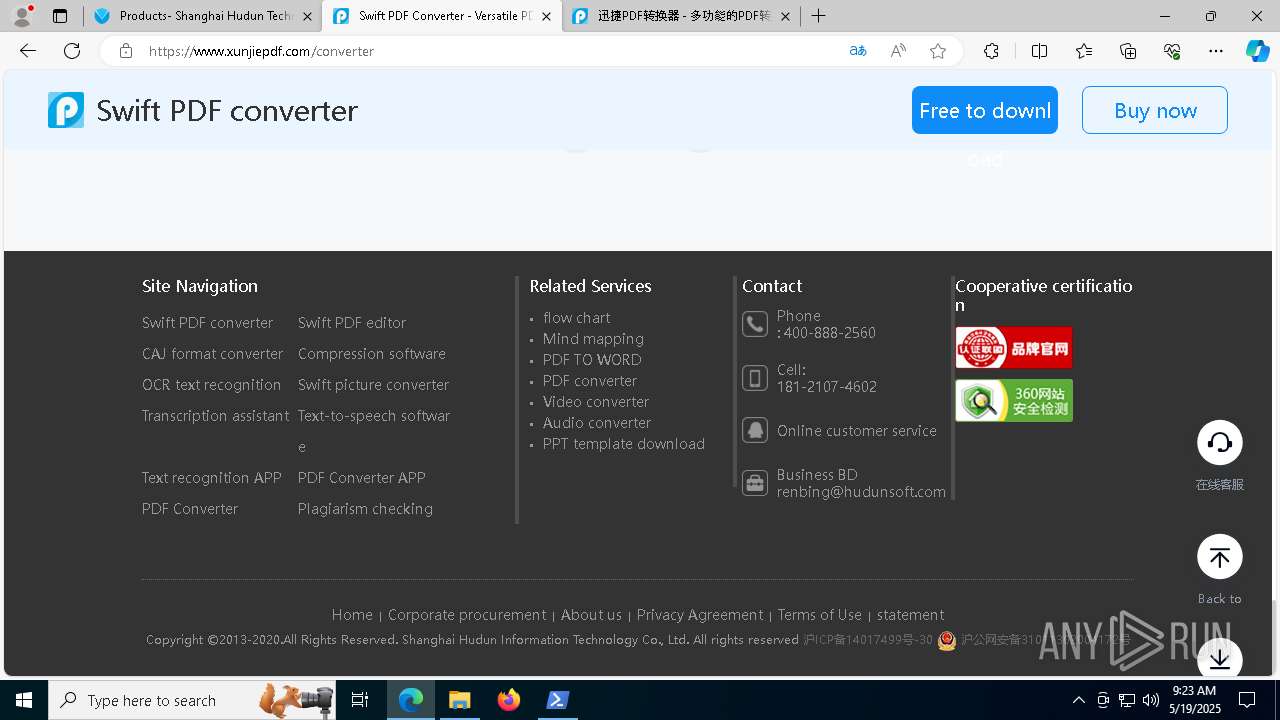This screenshot has height=720, width=1280.
Task: Open flow chart related service
Action: [x=576, y=318]
